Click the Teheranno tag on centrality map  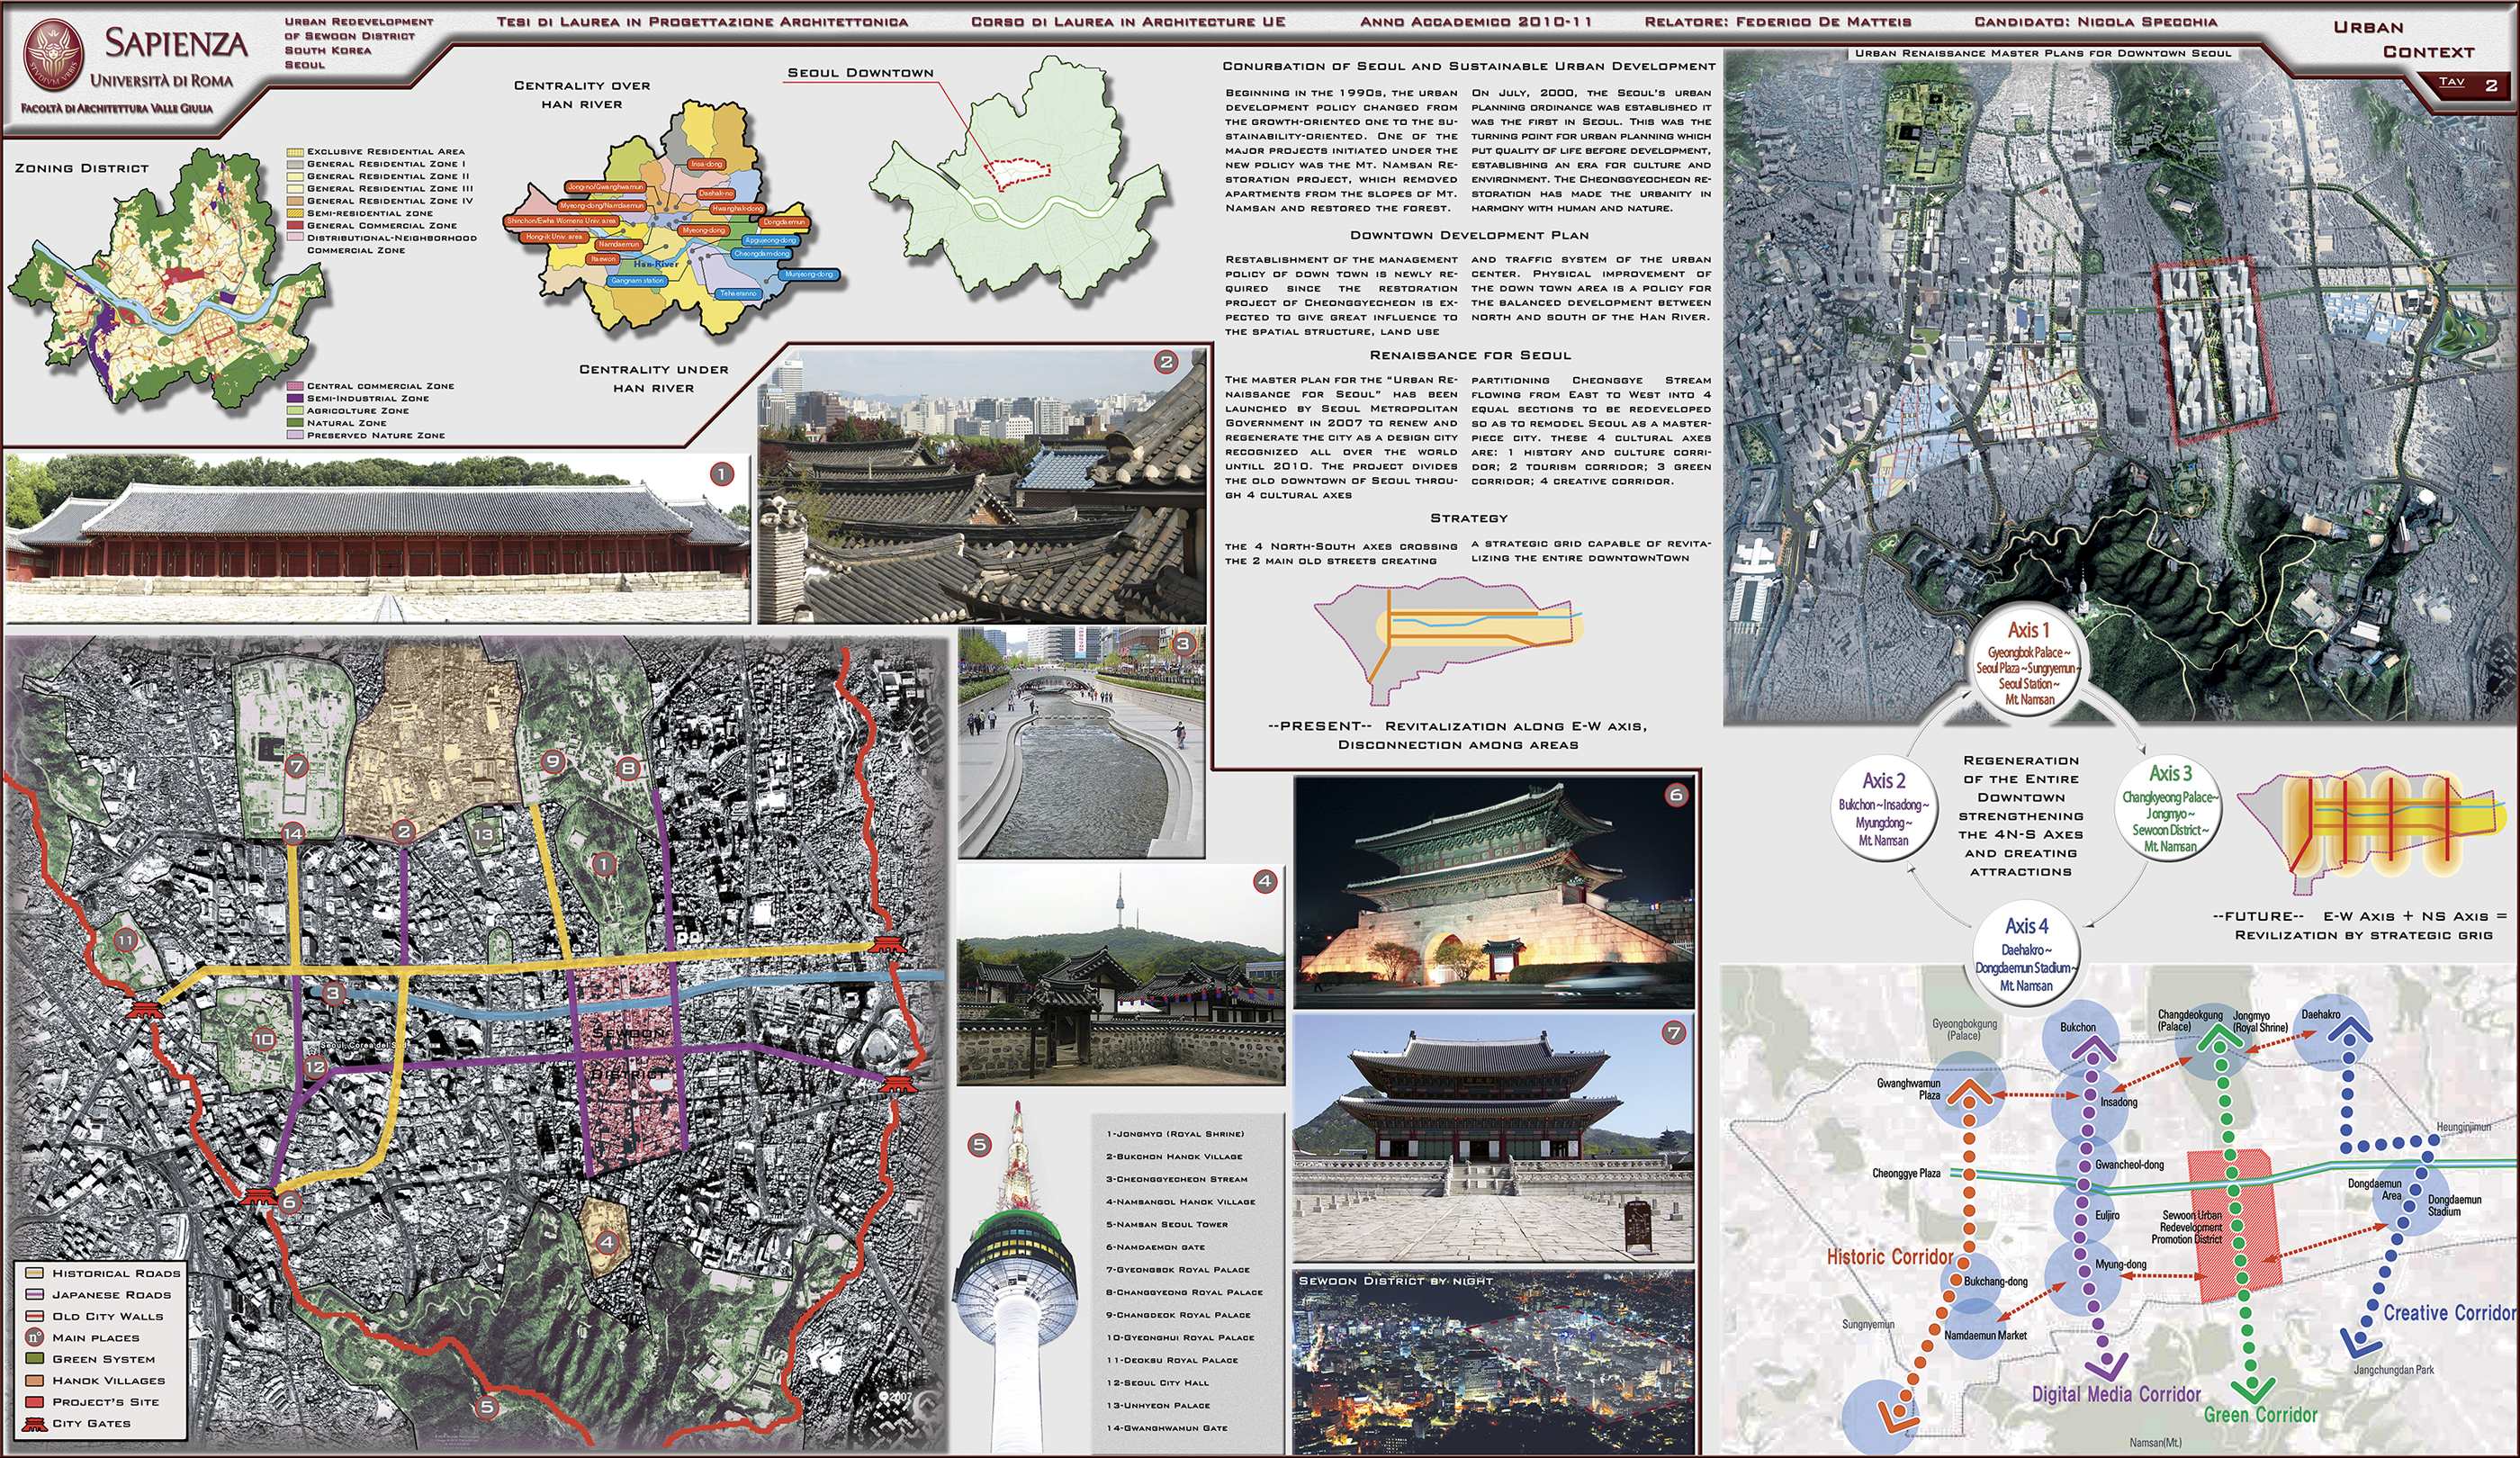739,294
